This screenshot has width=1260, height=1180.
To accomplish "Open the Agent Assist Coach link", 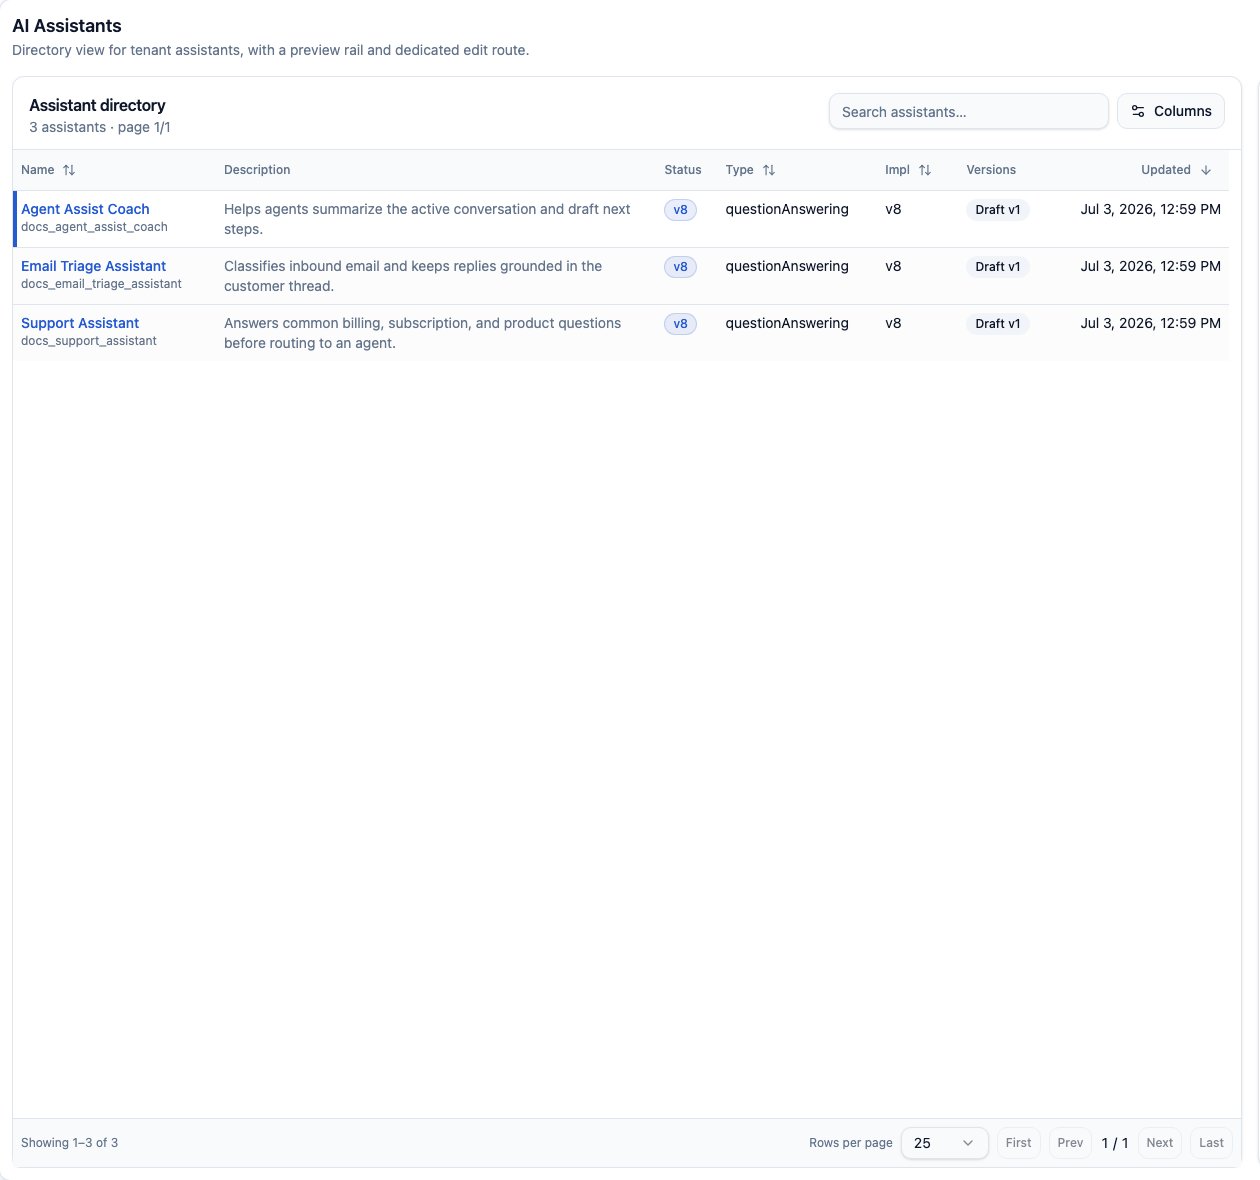I will point(85,209).
